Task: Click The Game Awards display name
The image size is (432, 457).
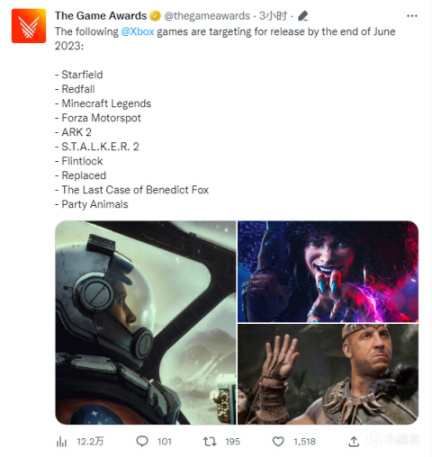Action: 101,16
